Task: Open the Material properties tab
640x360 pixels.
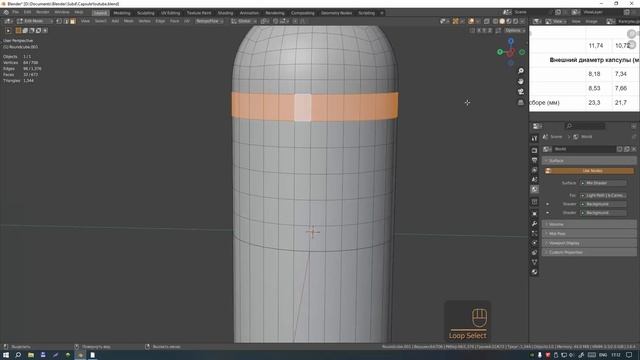Action: point(534,272)
